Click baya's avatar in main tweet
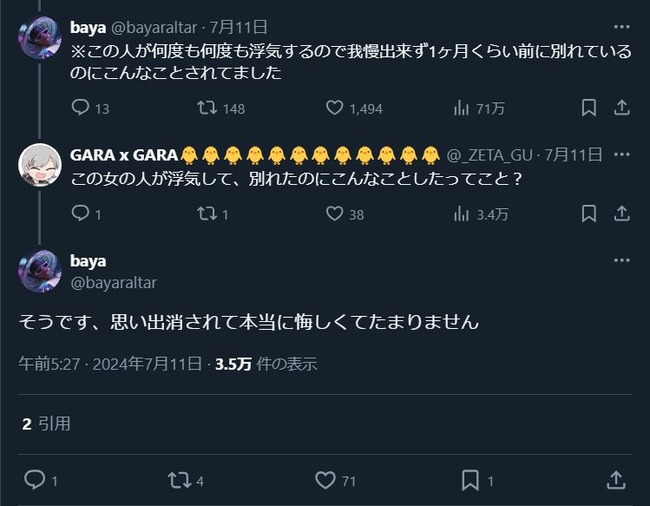 coord(40,271)
